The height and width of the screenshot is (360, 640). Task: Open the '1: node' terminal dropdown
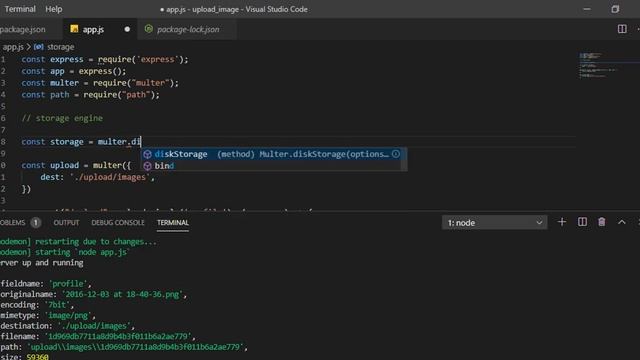(494, 223)
